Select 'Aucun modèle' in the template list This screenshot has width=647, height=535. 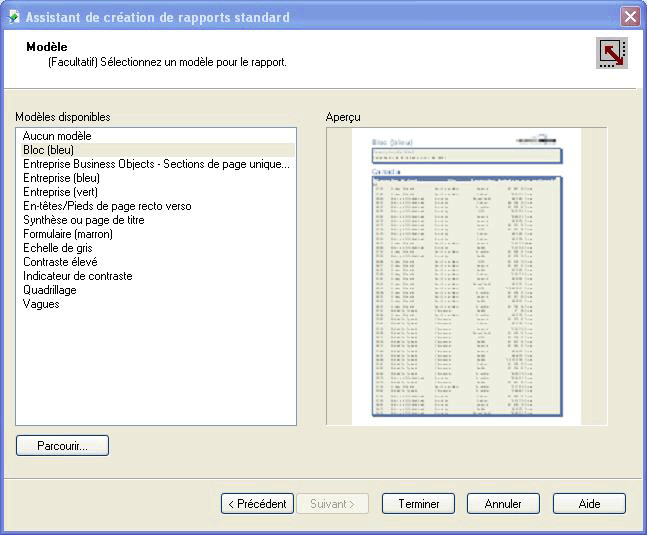tap(57, 136)
